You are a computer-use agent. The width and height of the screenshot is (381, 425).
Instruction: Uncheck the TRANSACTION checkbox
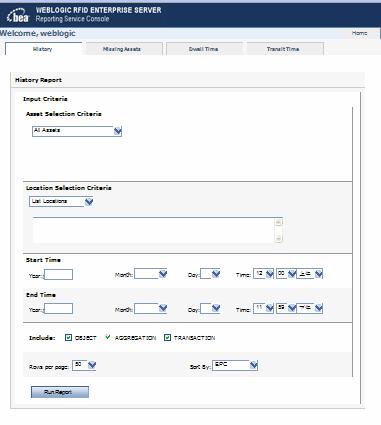tap(167, 338)
